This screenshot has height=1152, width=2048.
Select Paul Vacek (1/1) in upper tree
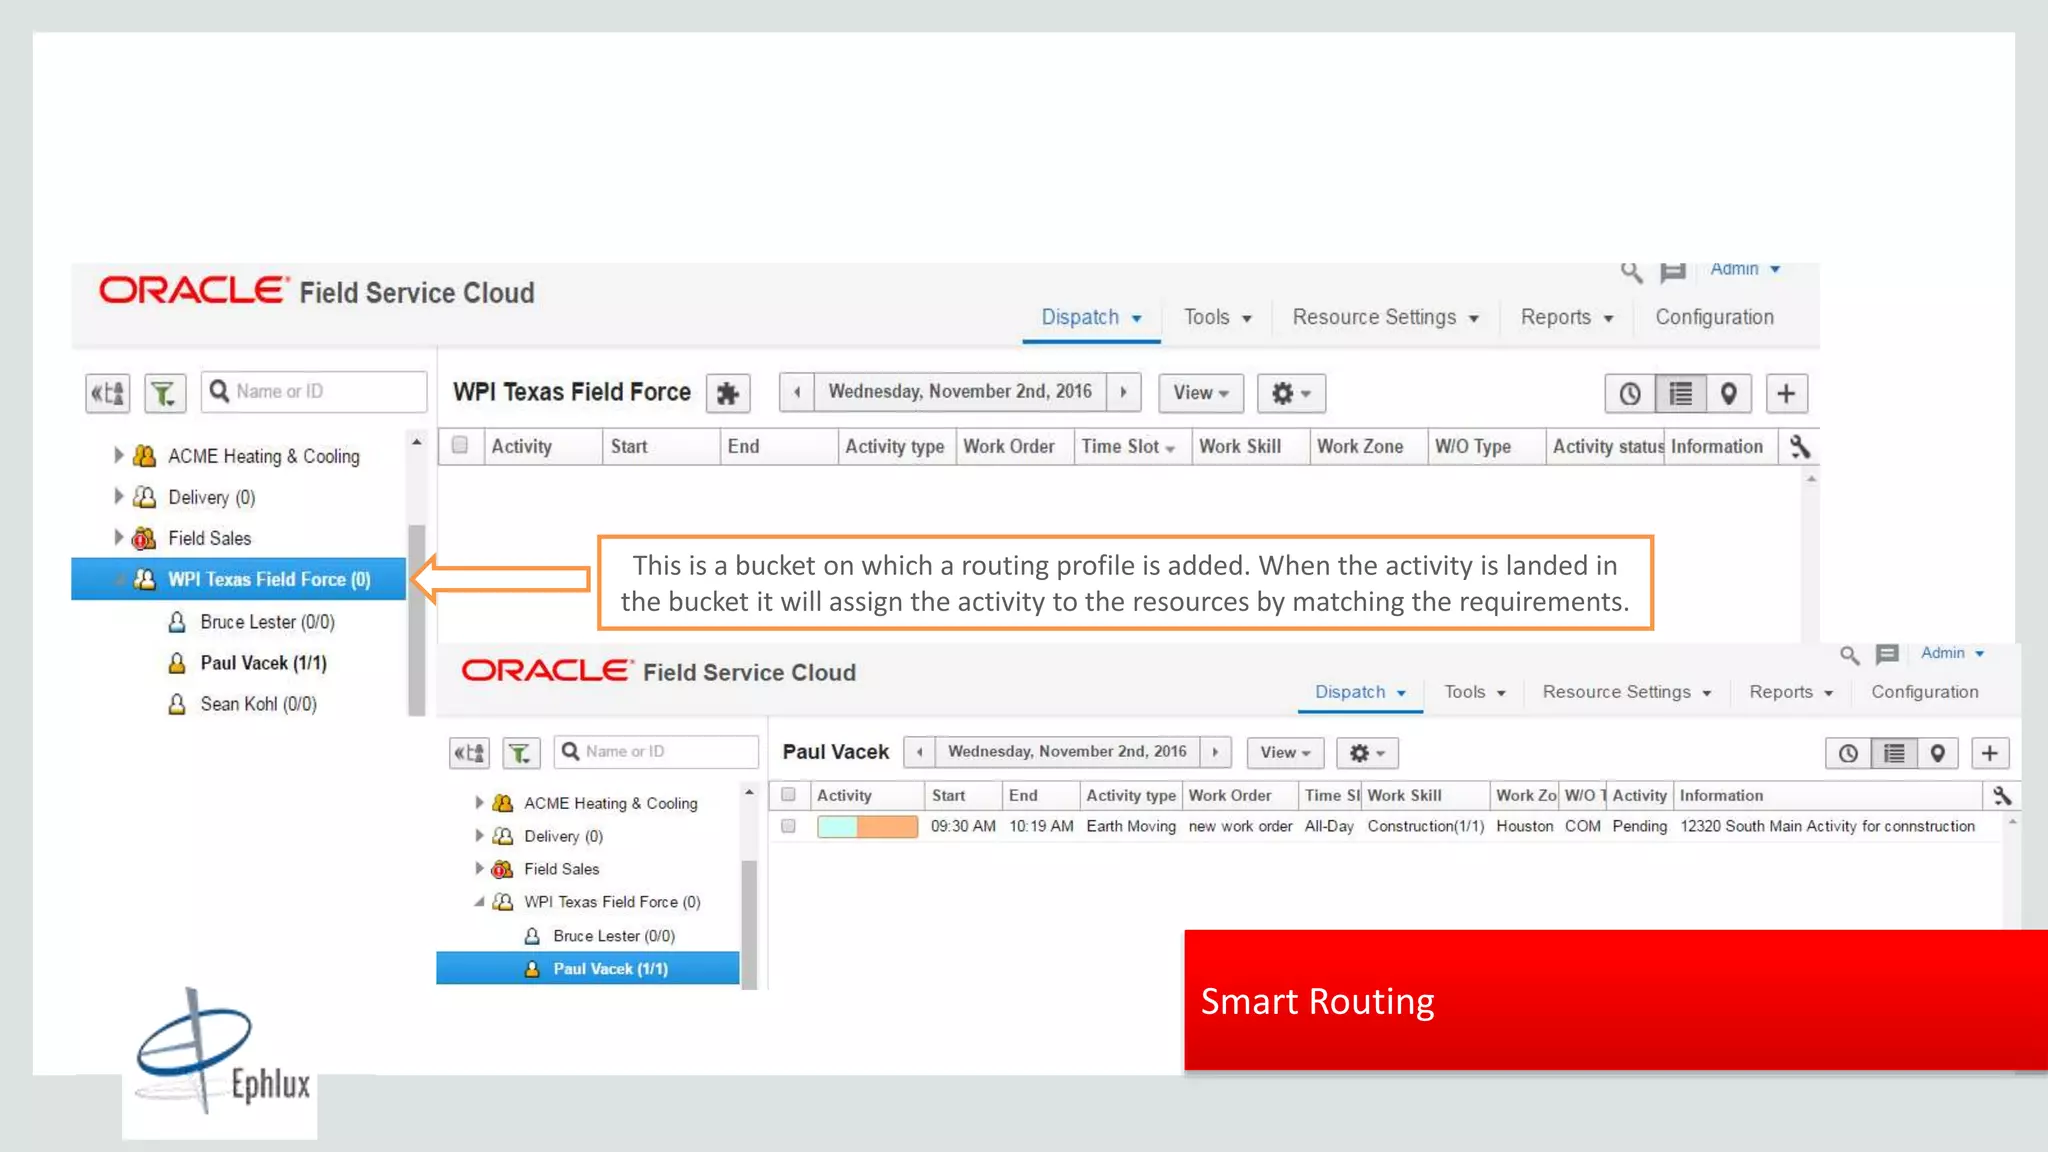[263, 663]
